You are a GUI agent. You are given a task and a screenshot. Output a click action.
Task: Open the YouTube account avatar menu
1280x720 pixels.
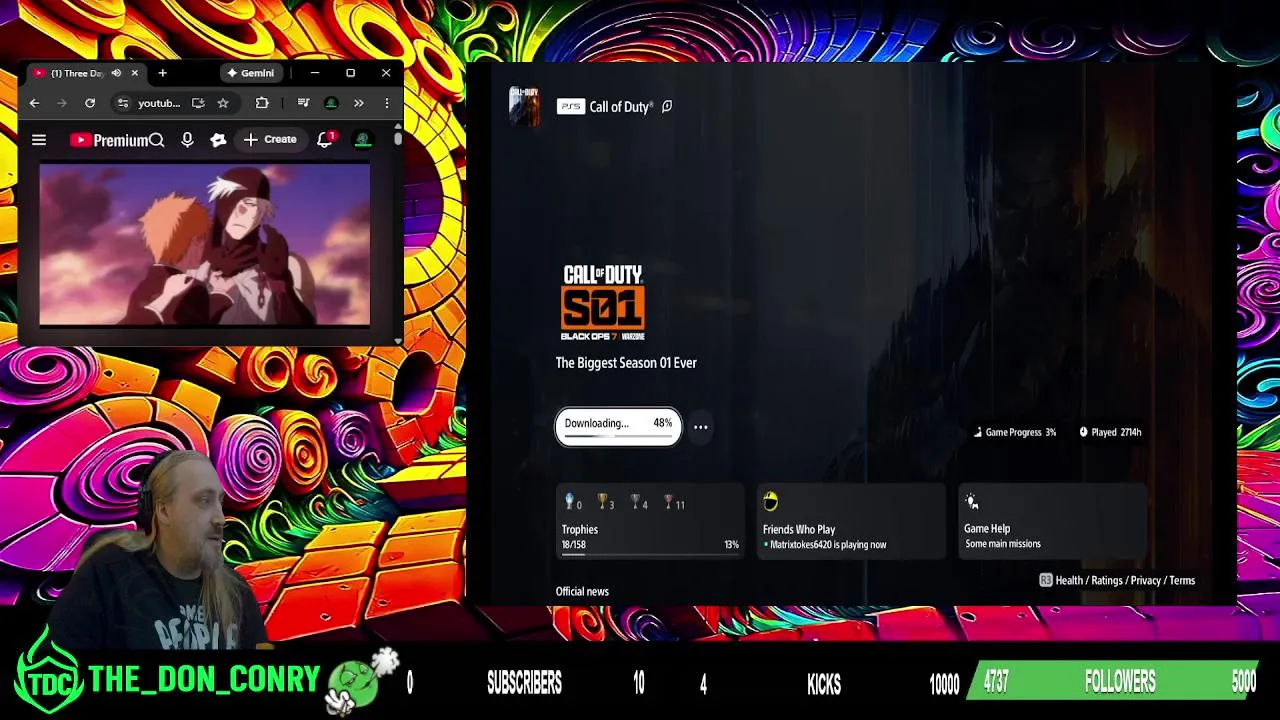click(363, 140)
